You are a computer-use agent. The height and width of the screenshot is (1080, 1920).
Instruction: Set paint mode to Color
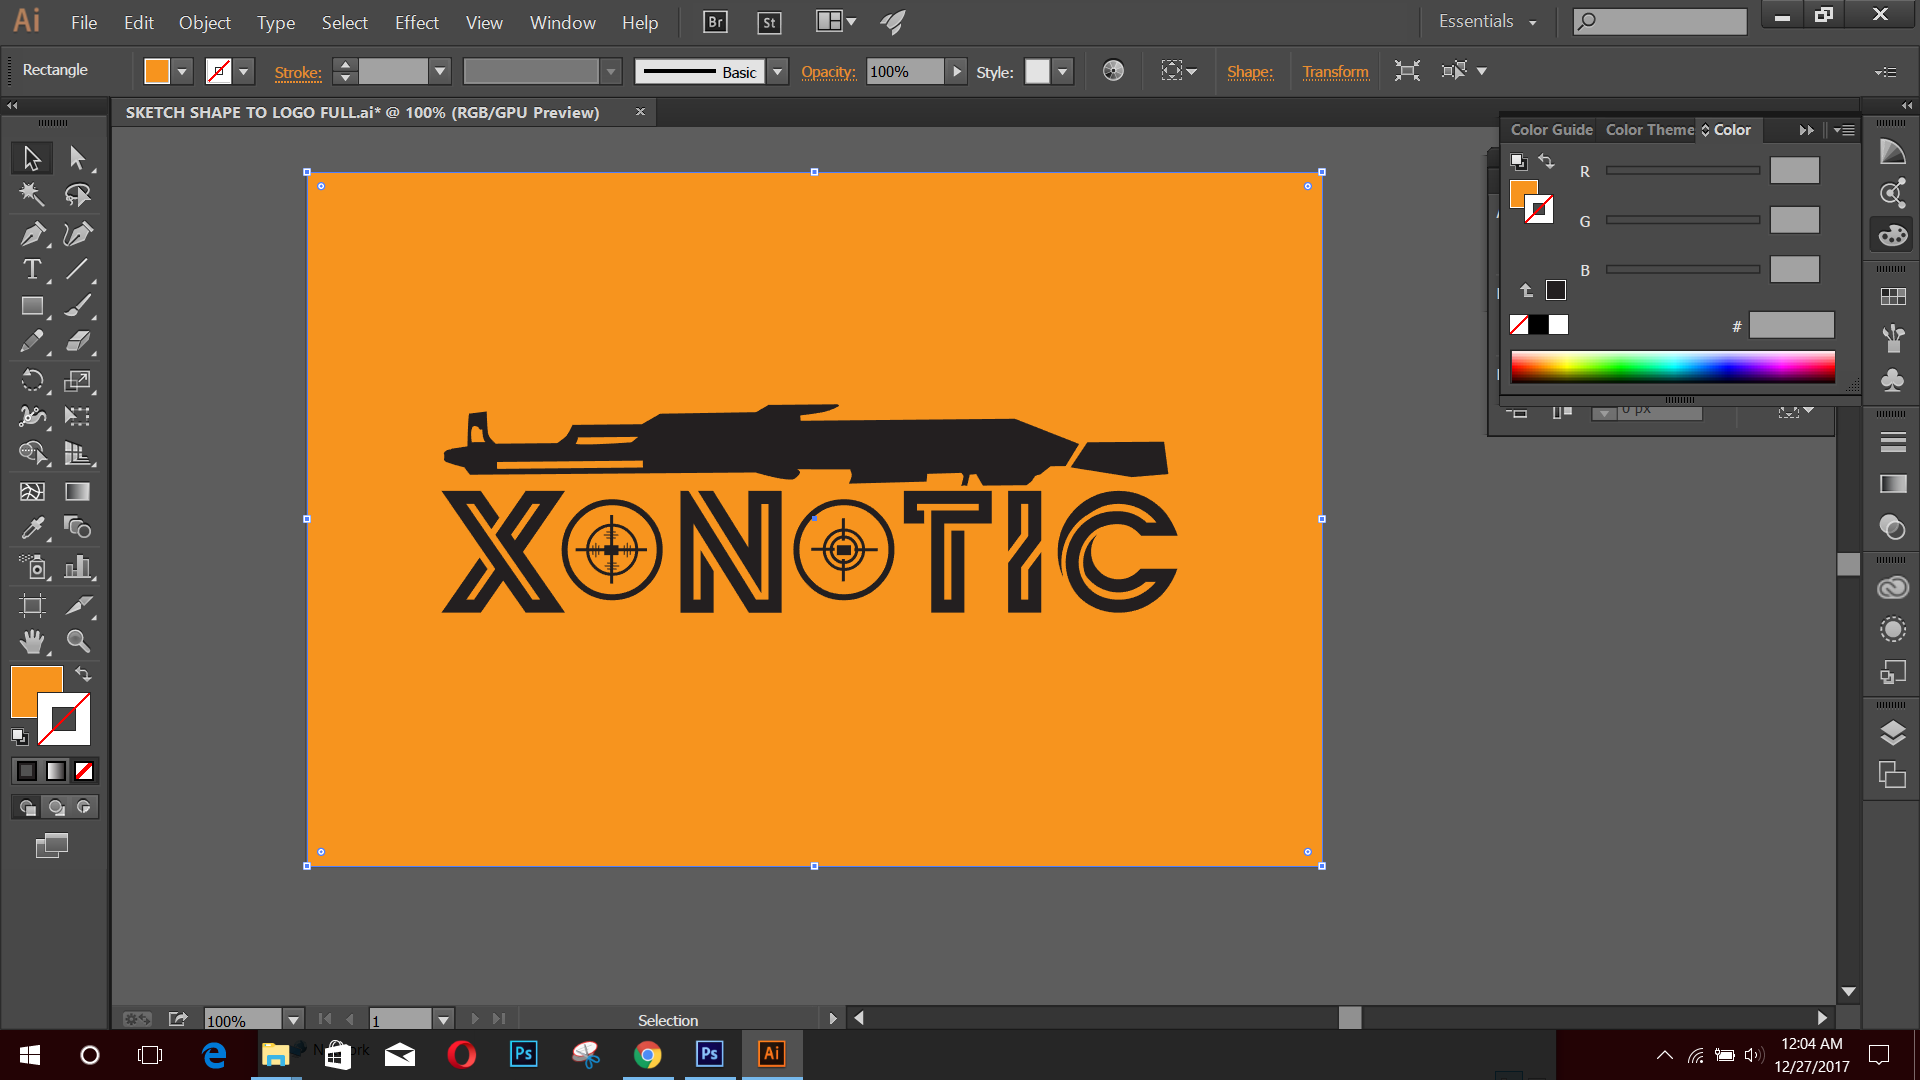click(x=27, y=771)
